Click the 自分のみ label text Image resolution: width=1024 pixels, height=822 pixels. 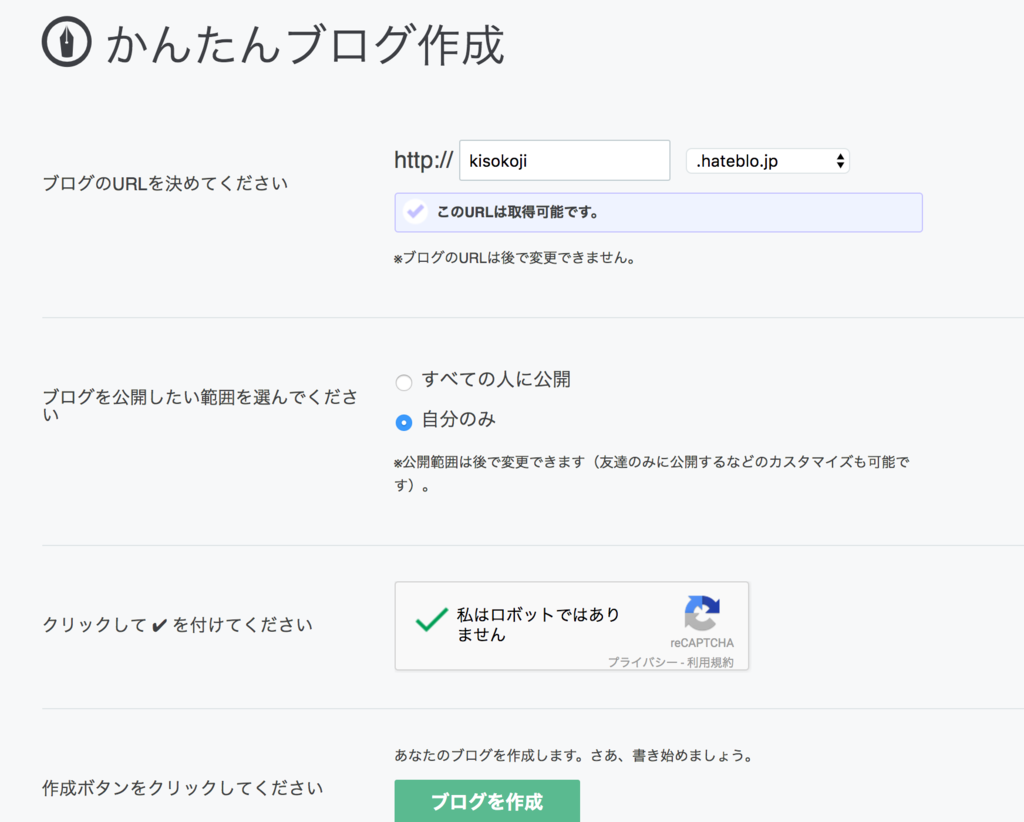[x=458, y=419]
